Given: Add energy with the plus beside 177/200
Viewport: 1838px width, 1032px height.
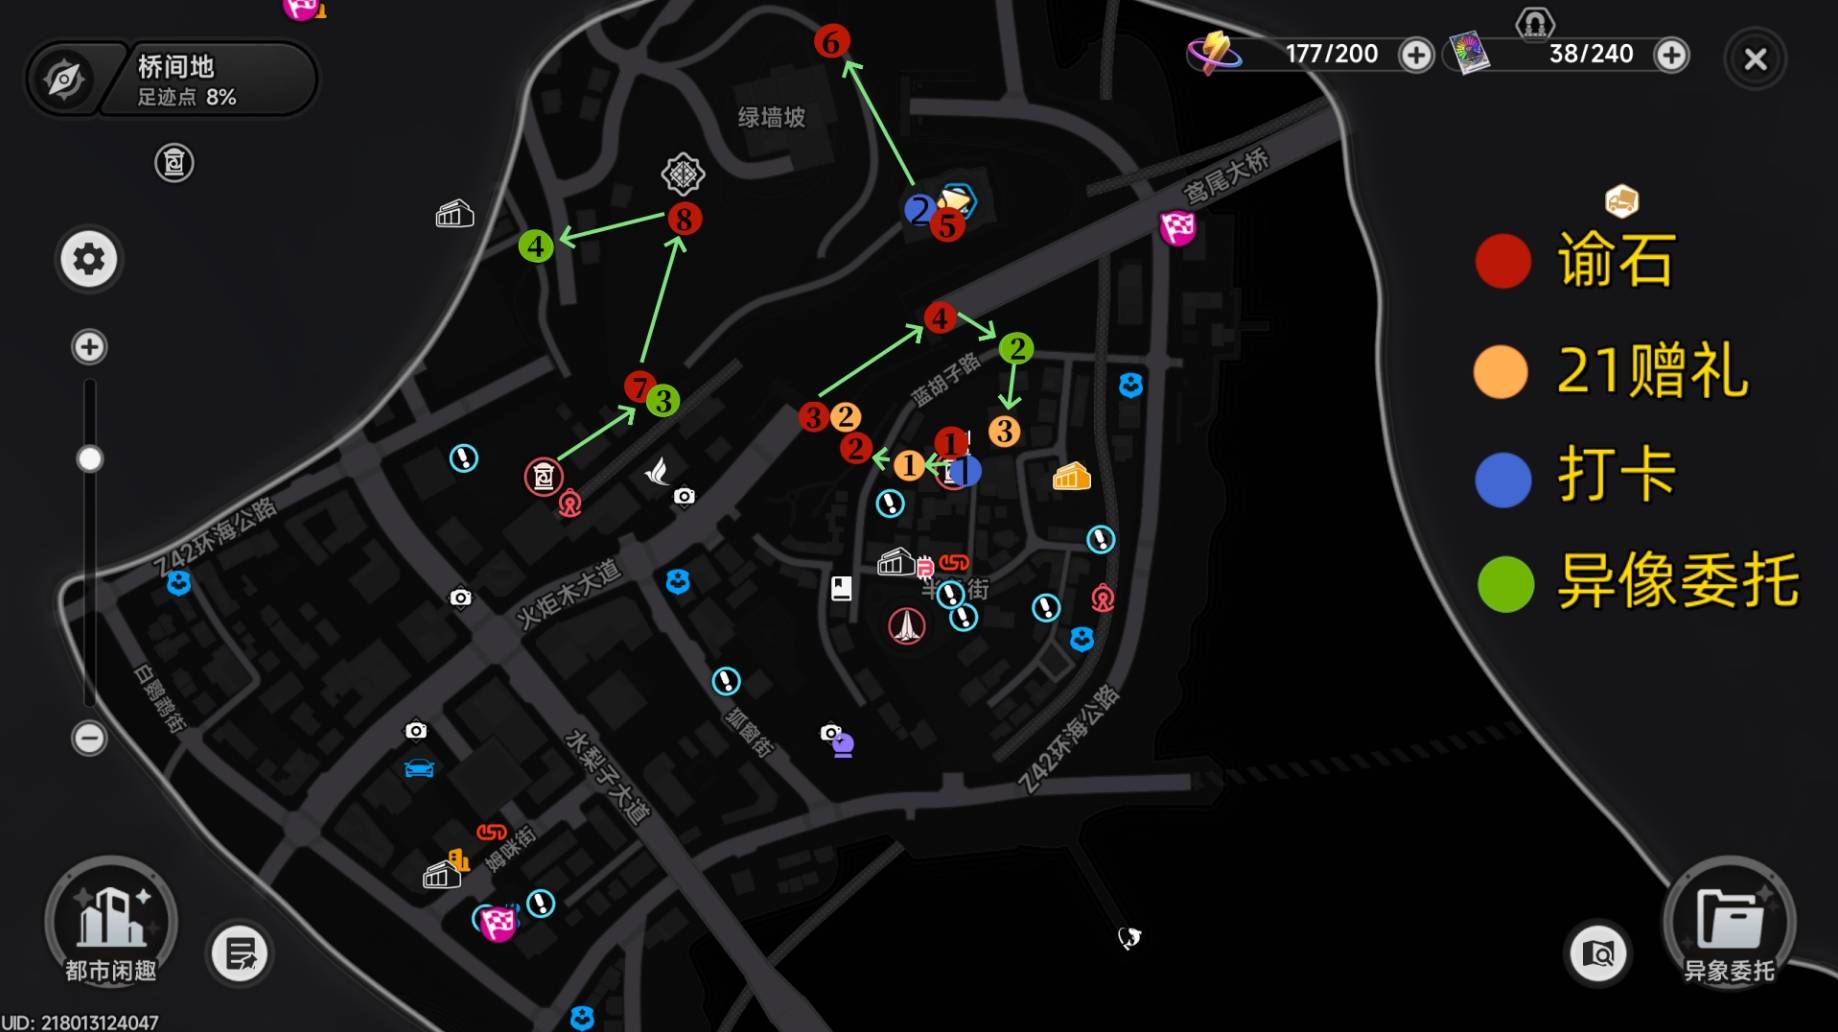Looking at the screenshot, I should tap(1416, 55).
